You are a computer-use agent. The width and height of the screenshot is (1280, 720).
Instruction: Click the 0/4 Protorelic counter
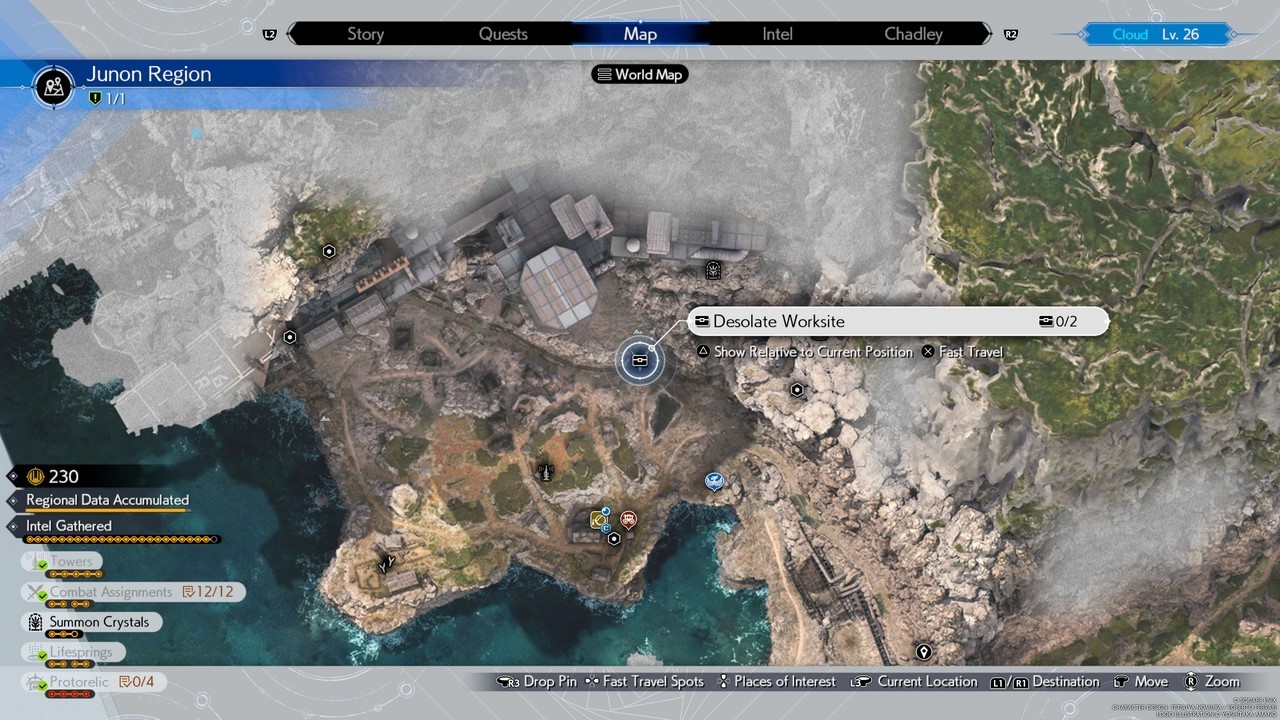(x=137, y=682)
